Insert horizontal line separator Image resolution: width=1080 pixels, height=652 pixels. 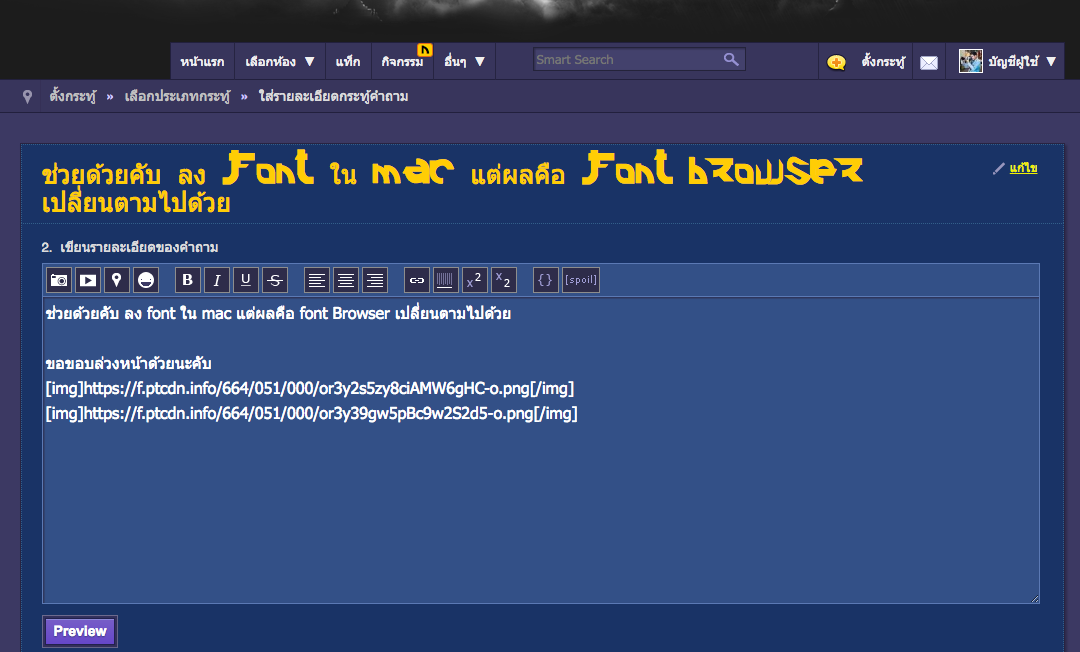pos(446,280)
